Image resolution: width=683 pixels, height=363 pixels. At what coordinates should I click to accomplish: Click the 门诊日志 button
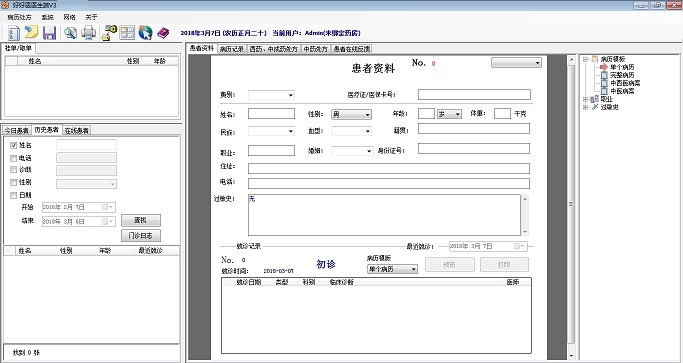141,236
